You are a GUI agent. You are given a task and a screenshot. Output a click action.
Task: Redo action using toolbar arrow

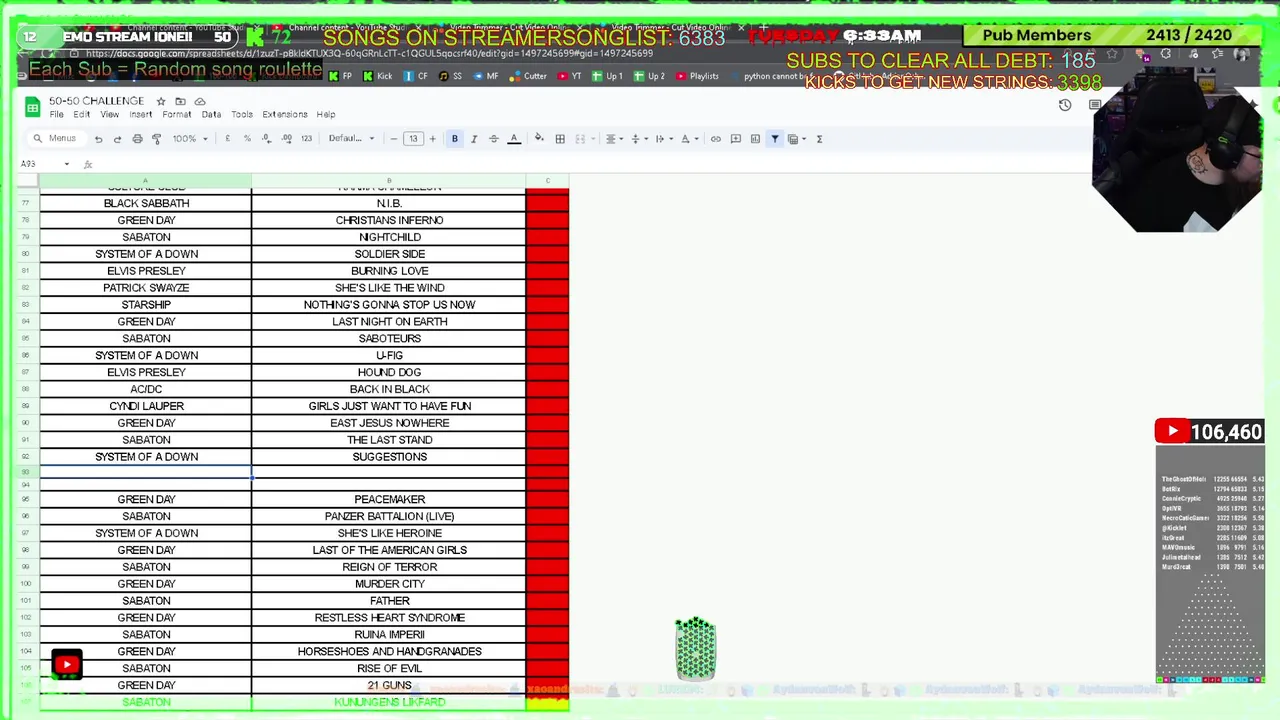click(117, 139)
